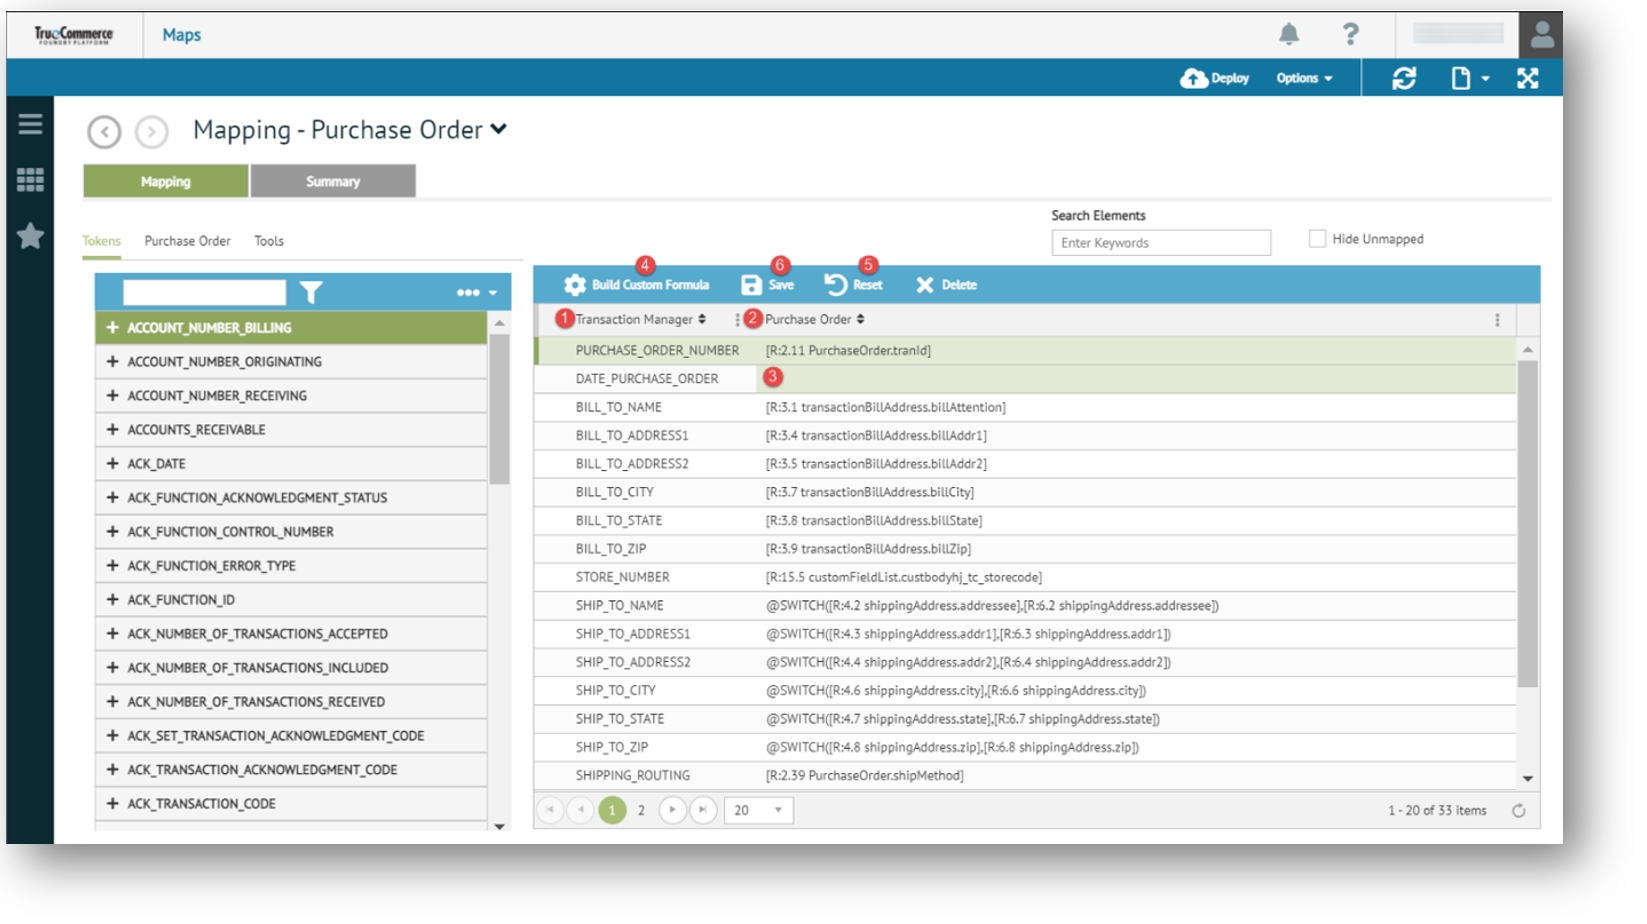
Task: Click the Search Elements keyword field
Action: point(1160,243)
